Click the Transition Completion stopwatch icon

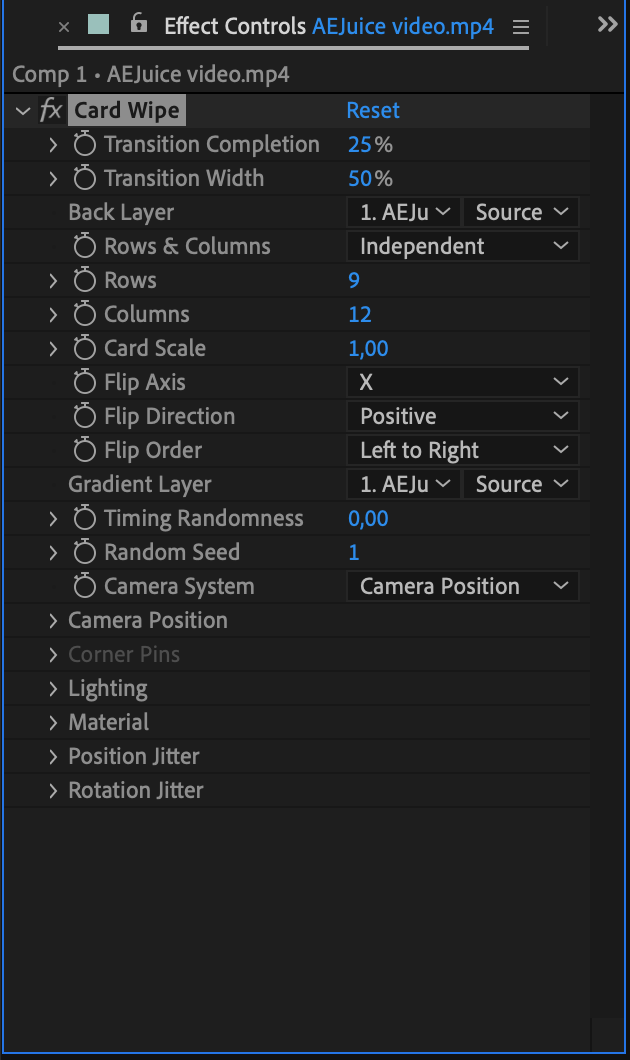(85, 145)
